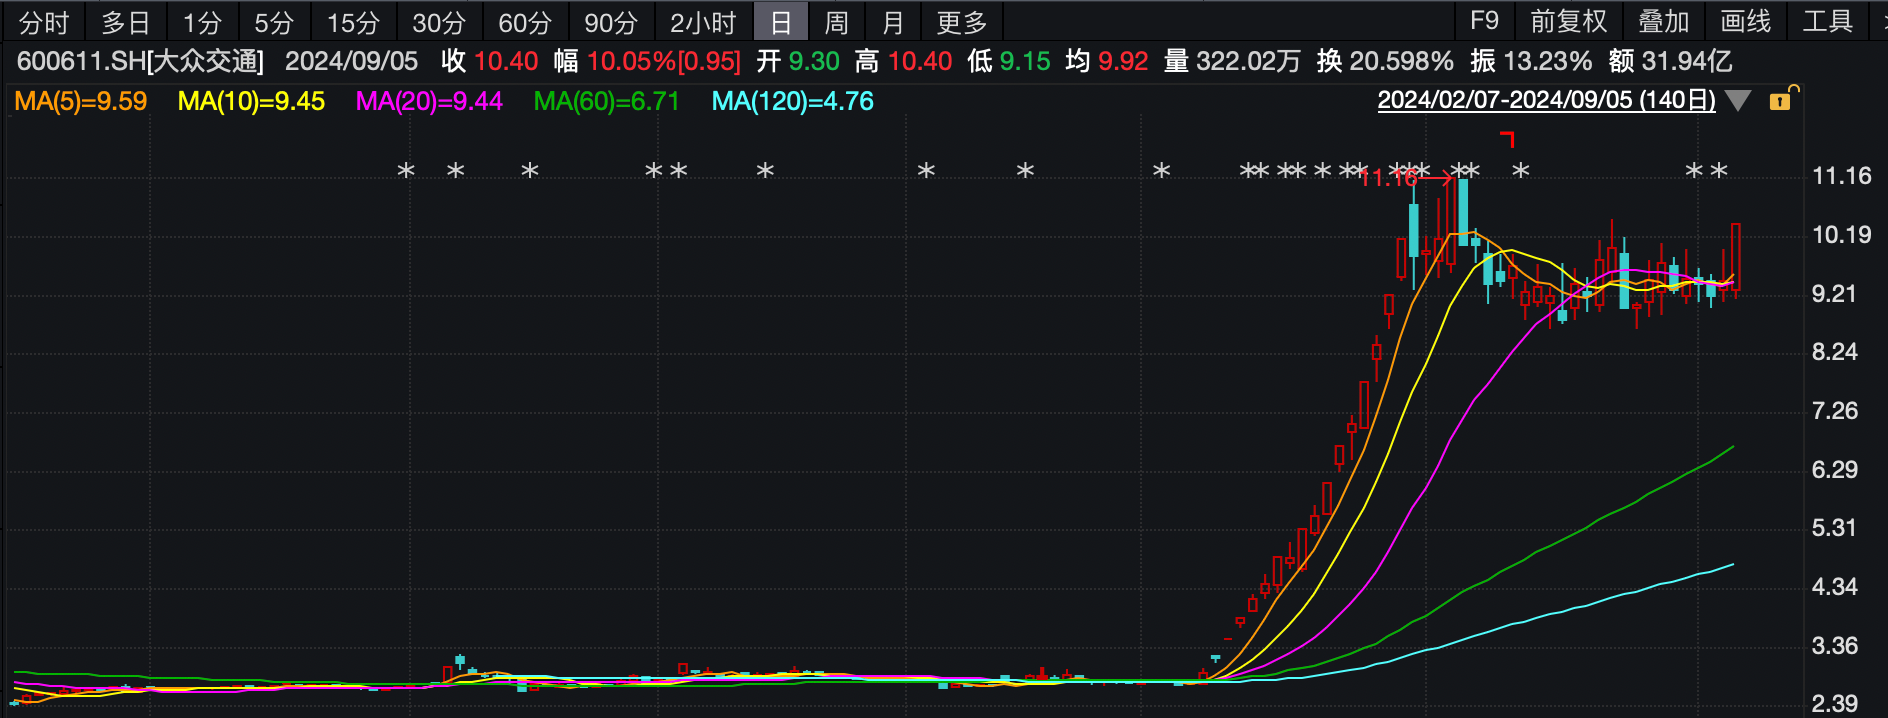Click the F9 button
The width and height of the screenshot is (1888, 718).
[1485, 21]
